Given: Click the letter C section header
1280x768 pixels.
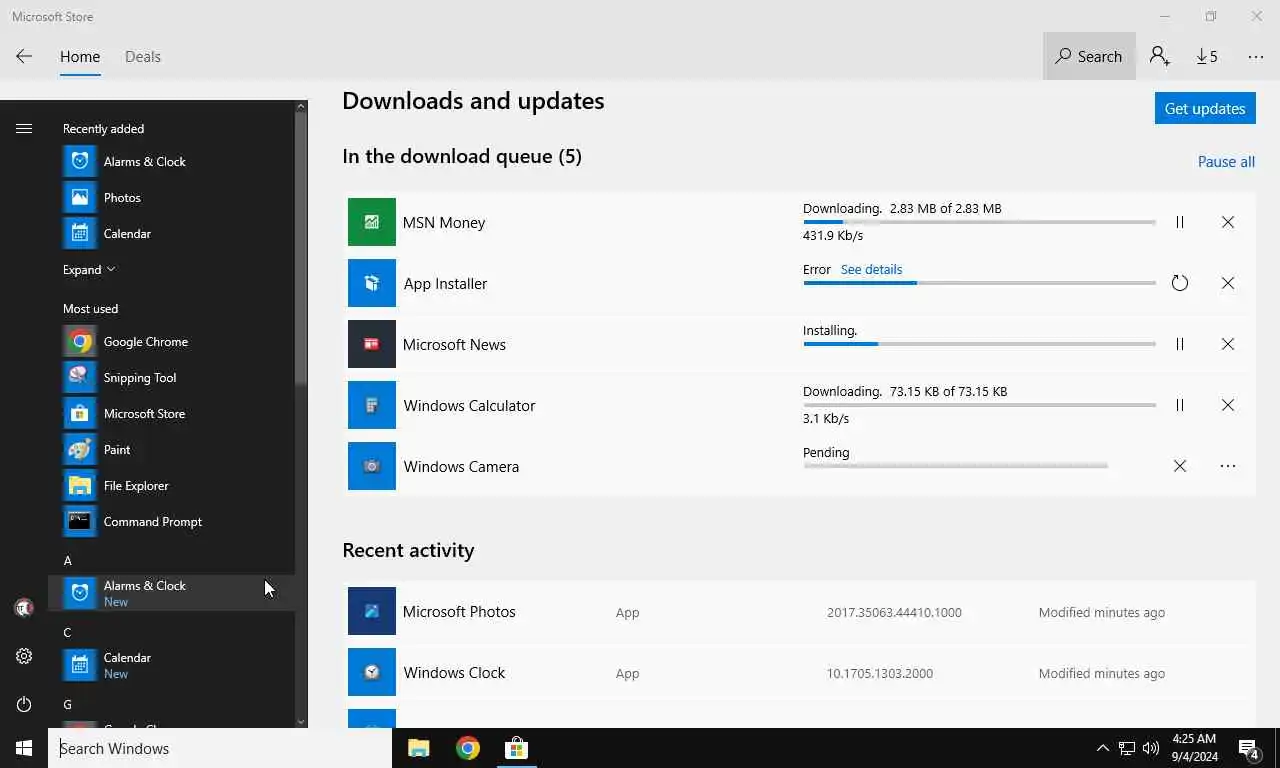Looking at the screenshot, I should [67, 633].
